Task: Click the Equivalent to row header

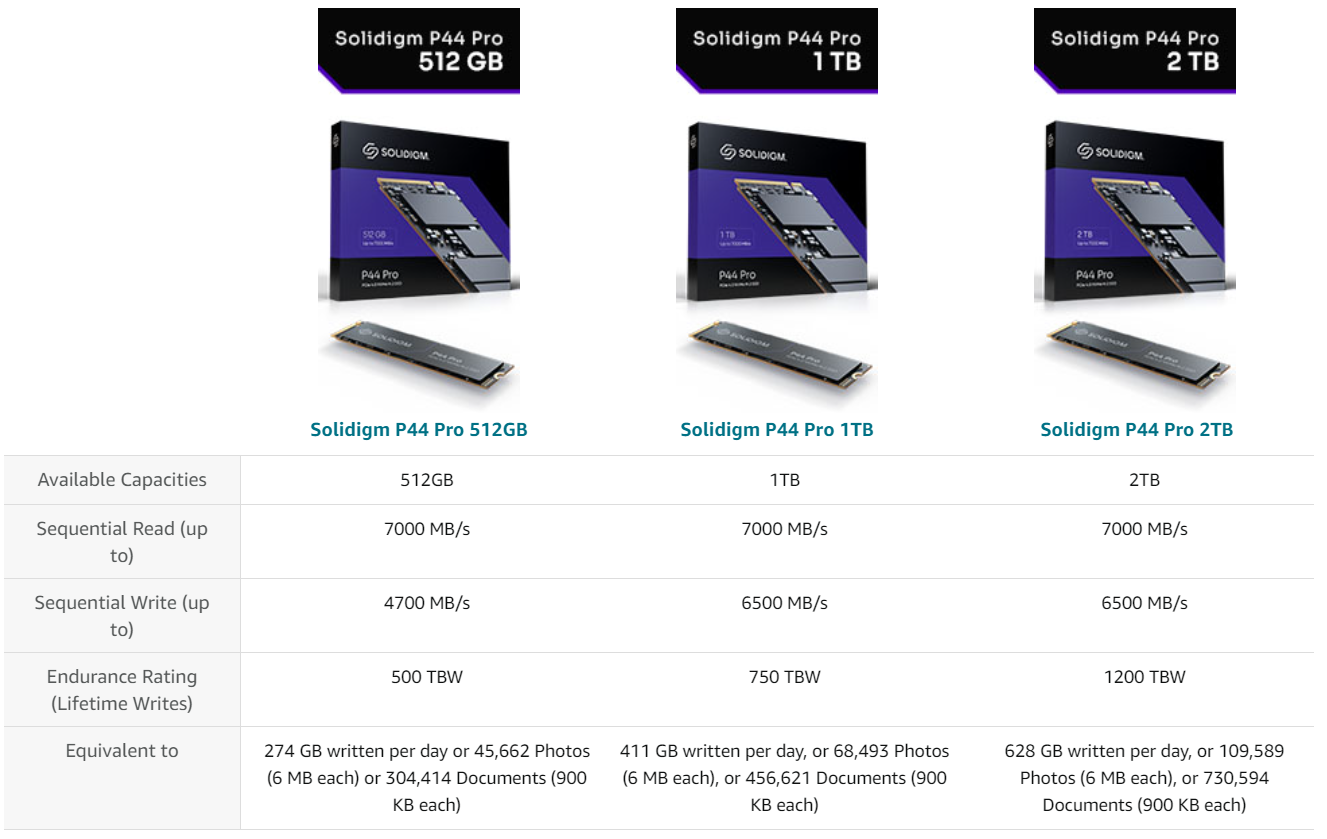Action: pyautogui.click(x=122, y=751)
